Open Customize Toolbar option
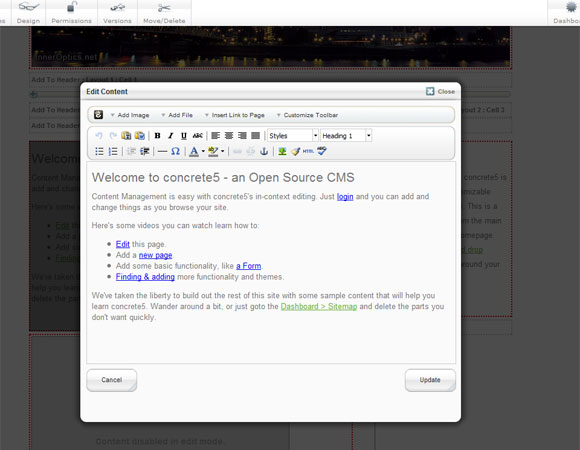Image resolution: width=580 pixels, height=450 pixels. 307,115
